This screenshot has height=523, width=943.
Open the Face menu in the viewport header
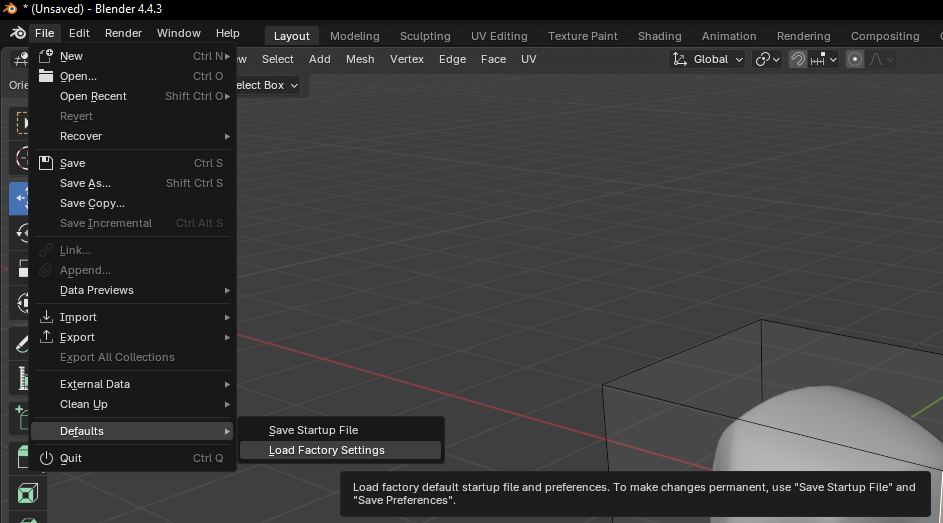click(x=493, y=59)
